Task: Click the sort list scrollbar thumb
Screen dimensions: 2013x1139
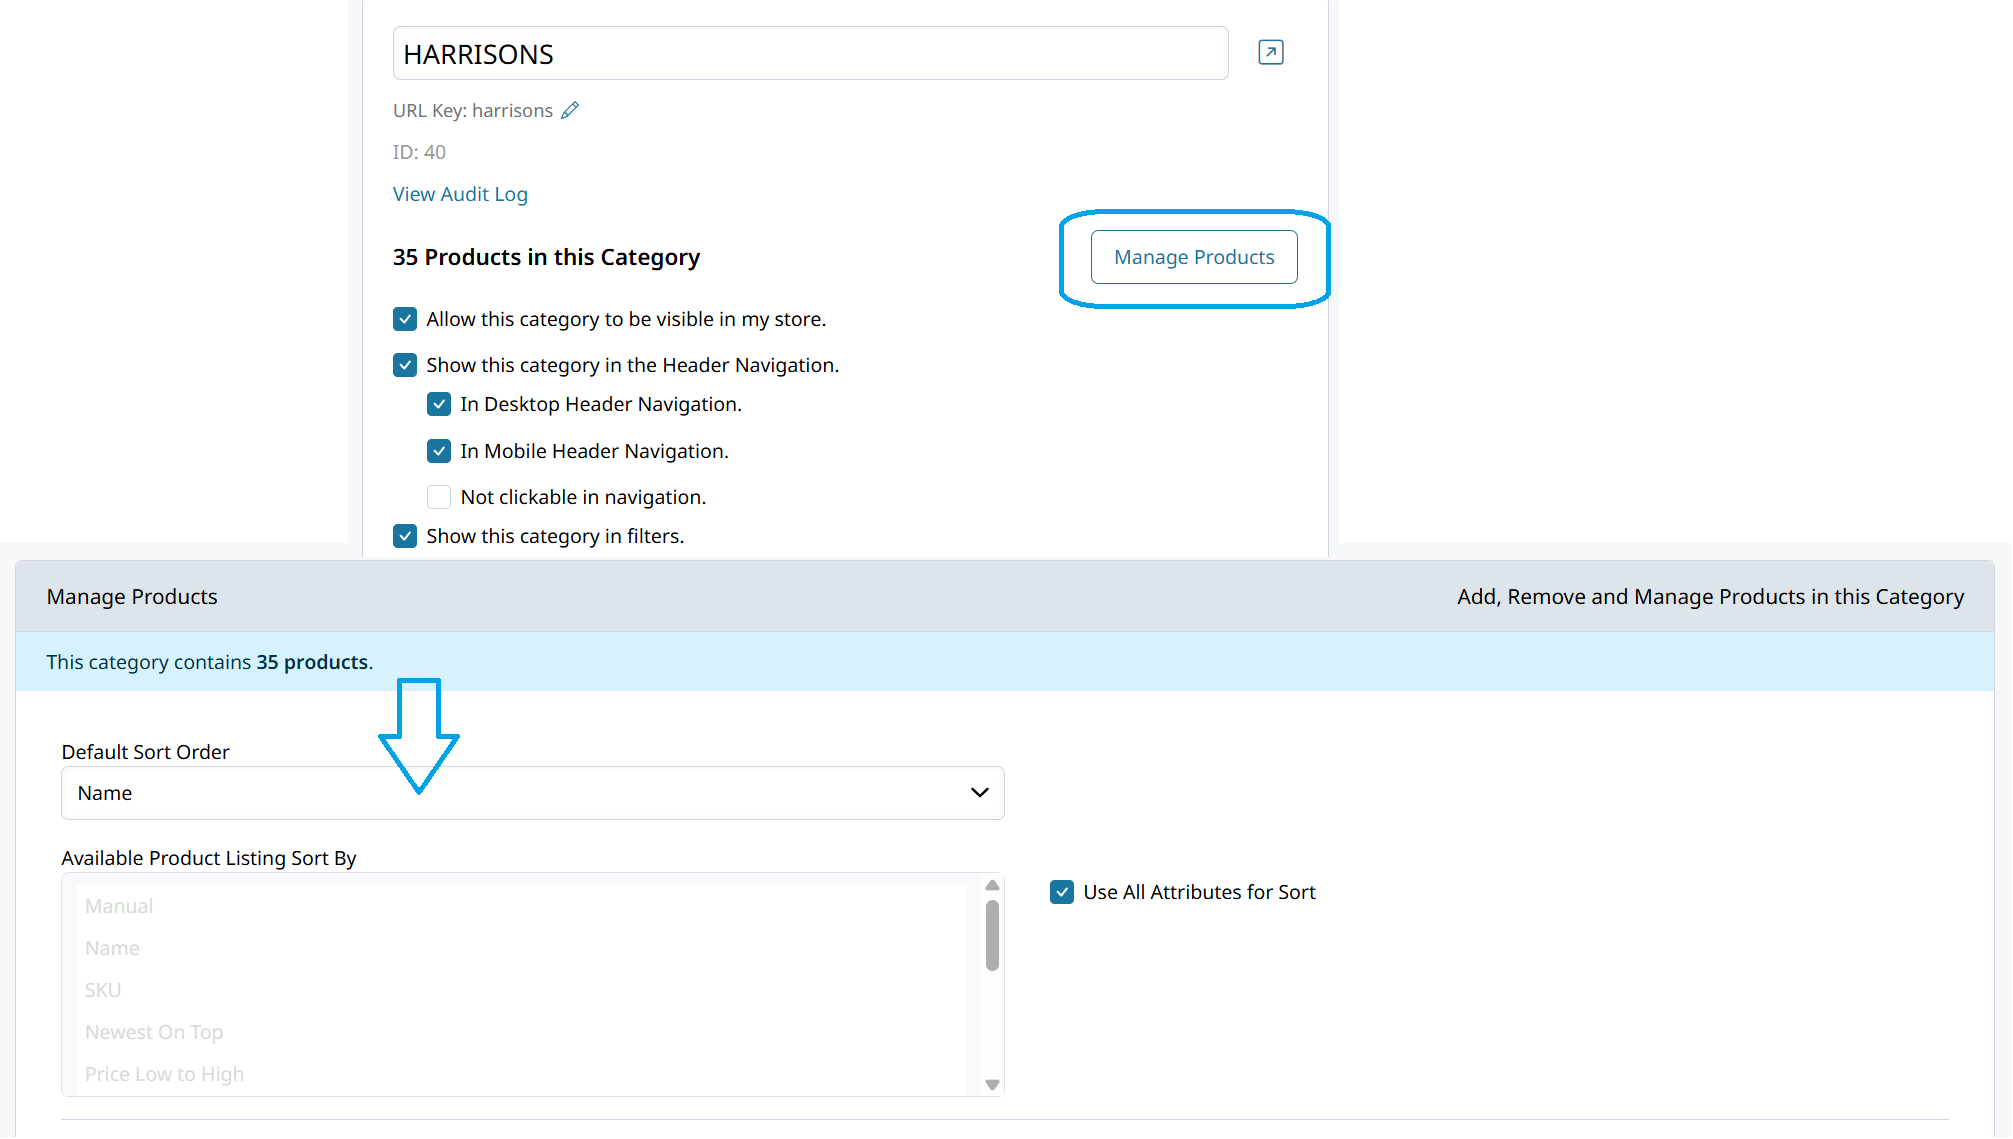Action: 992,935
